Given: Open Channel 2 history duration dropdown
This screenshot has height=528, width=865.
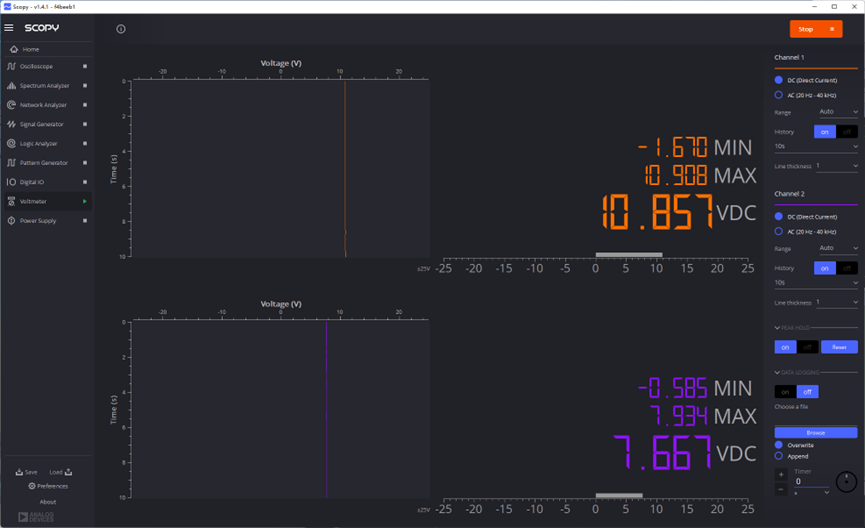Looking at the screenshot, I should tap(816, 282).
